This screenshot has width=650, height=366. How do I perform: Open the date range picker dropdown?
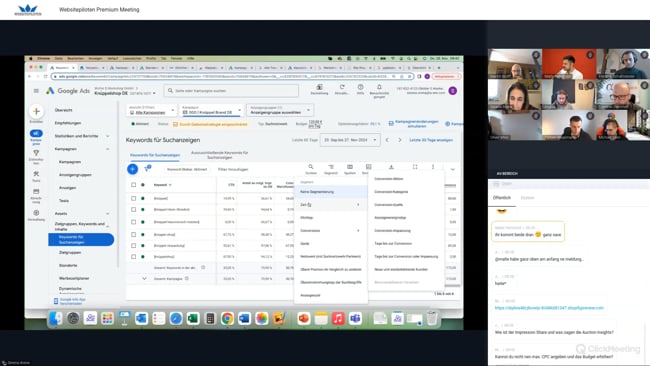click(350, 140)
